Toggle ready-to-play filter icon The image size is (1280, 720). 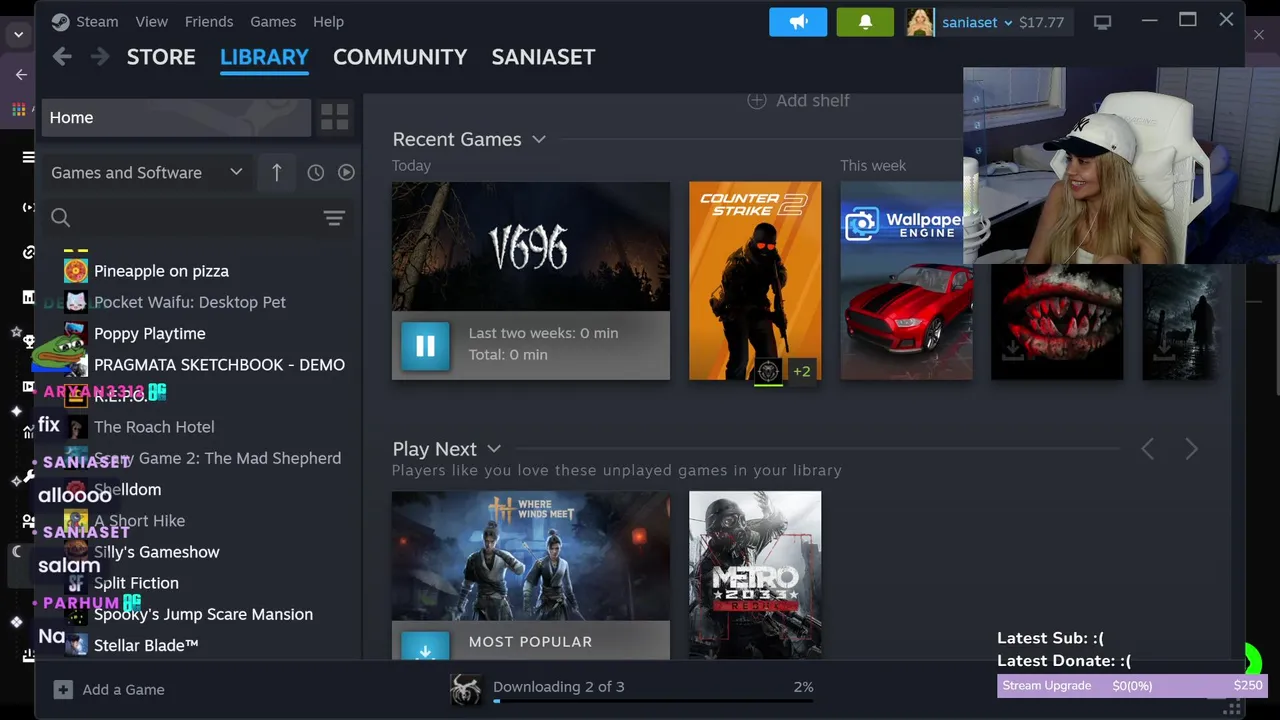click(x=346, y=172)
